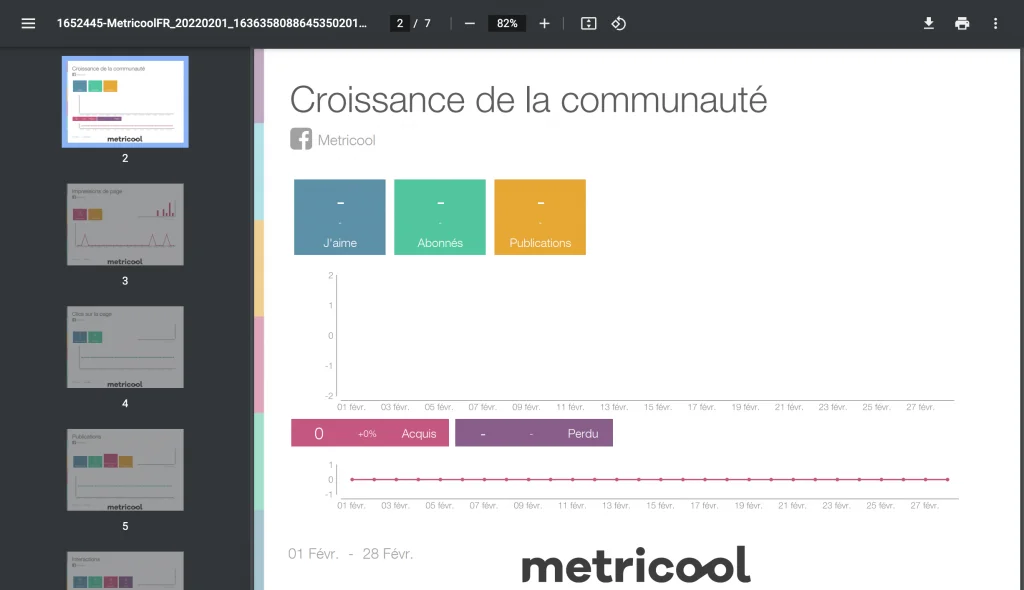Screen dimensions: 1024x590
Task: Click the green Abonnés card
Action: coord(440,217)
